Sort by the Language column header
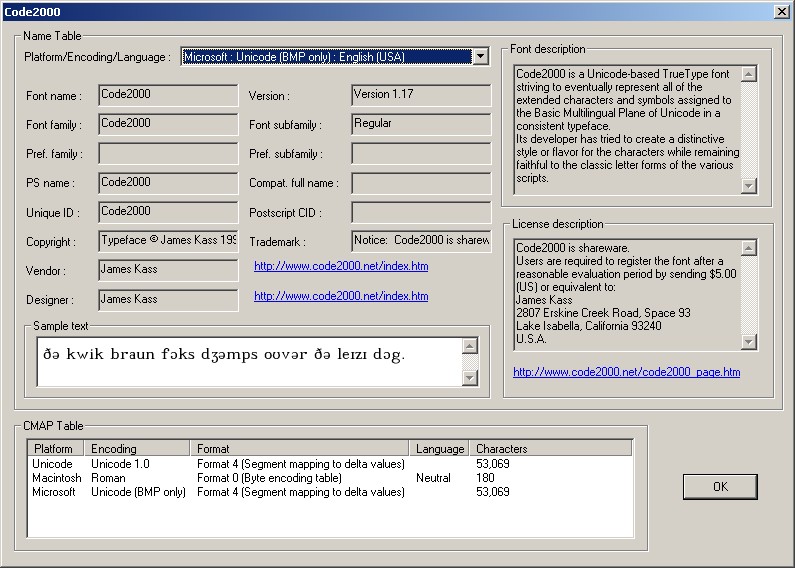This screenshot has width=795, height=568. pyautogui.click(x=439, y=448)
